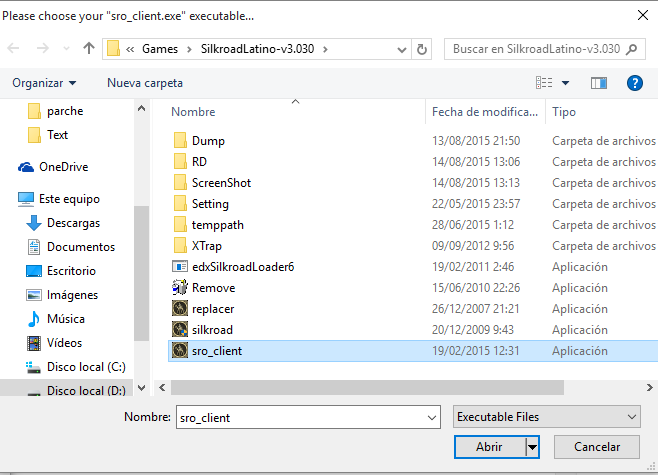This screenshot has height=475, width=658.
Task: Sort by the Nombre column header
Action: pyautogui.click(x=193, y=112)
